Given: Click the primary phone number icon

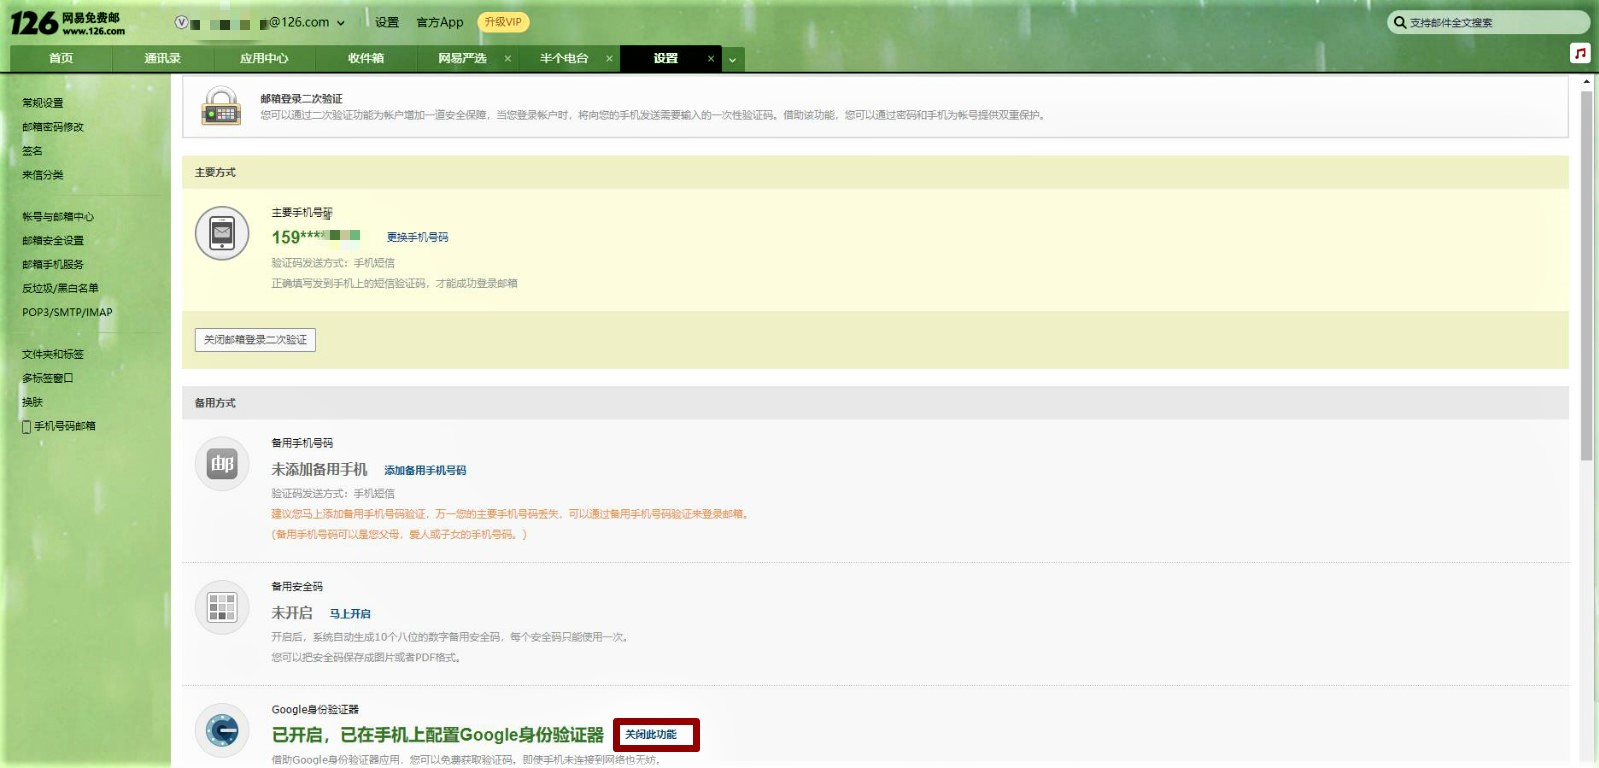Looking at the screenshot, I should point(222,233).
